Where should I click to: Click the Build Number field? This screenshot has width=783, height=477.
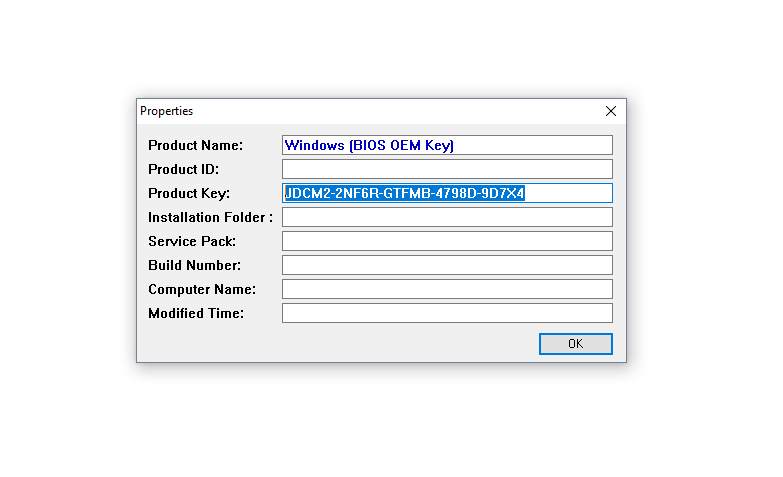pos(447,265)
